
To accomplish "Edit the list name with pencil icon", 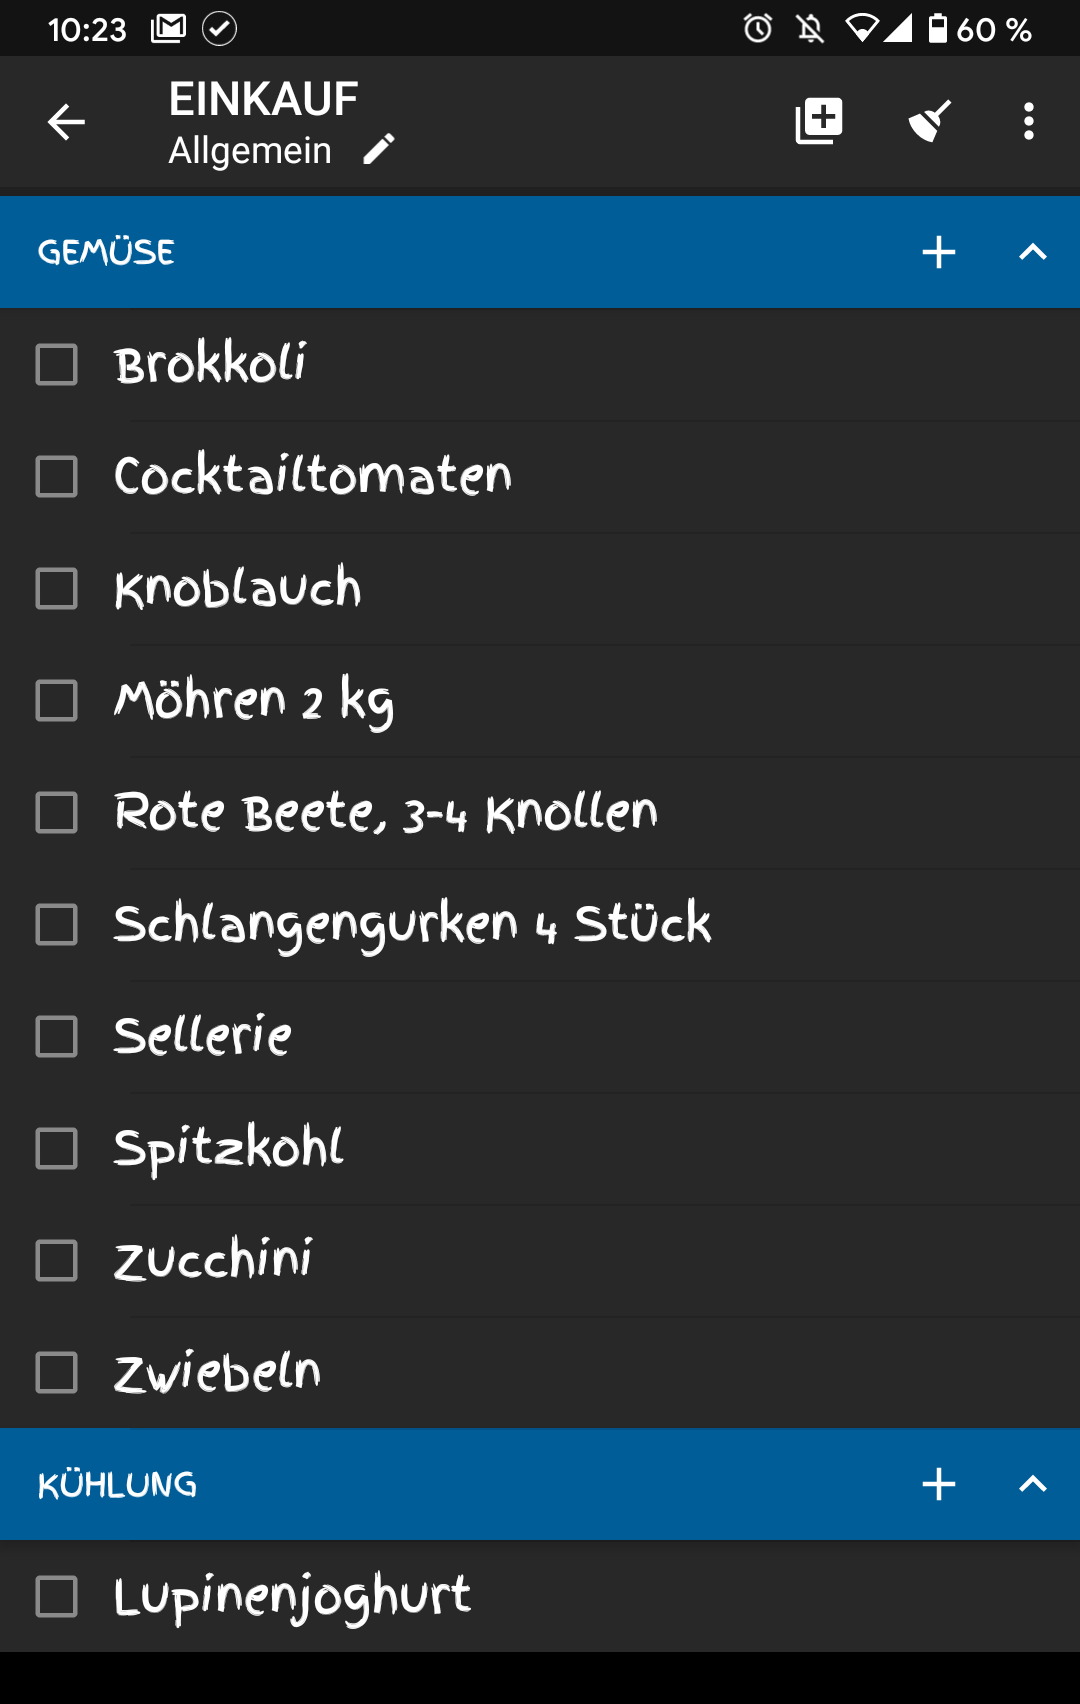I will (x=379, y=150).
